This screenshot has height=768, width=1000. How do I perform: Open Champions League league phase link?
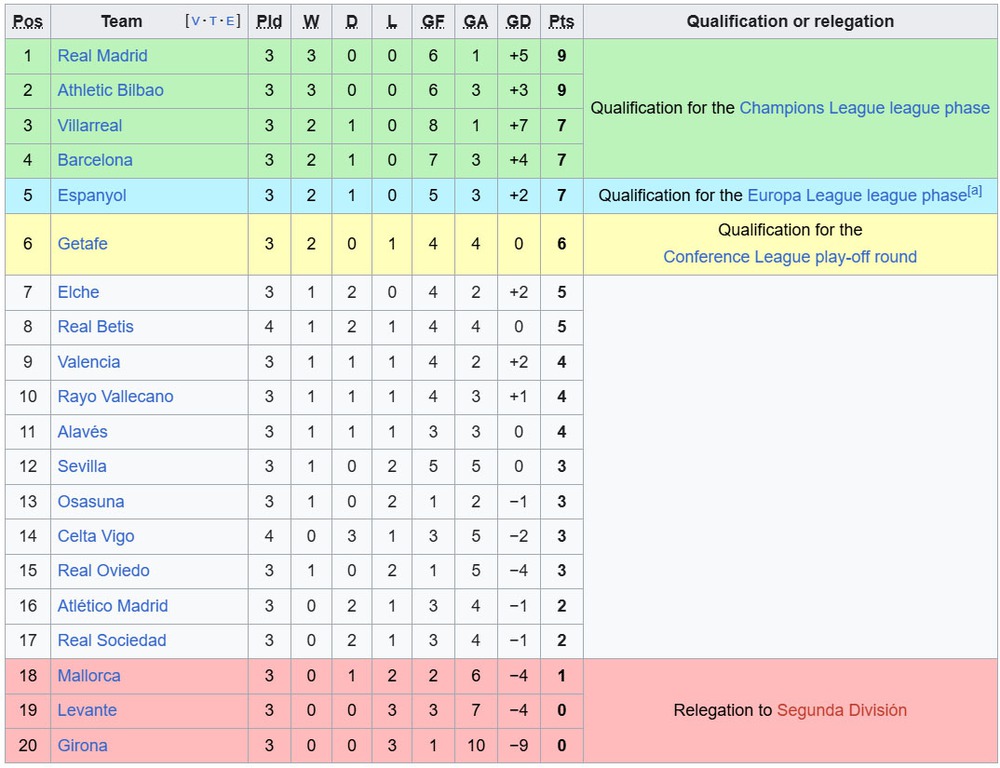[864, 108]
